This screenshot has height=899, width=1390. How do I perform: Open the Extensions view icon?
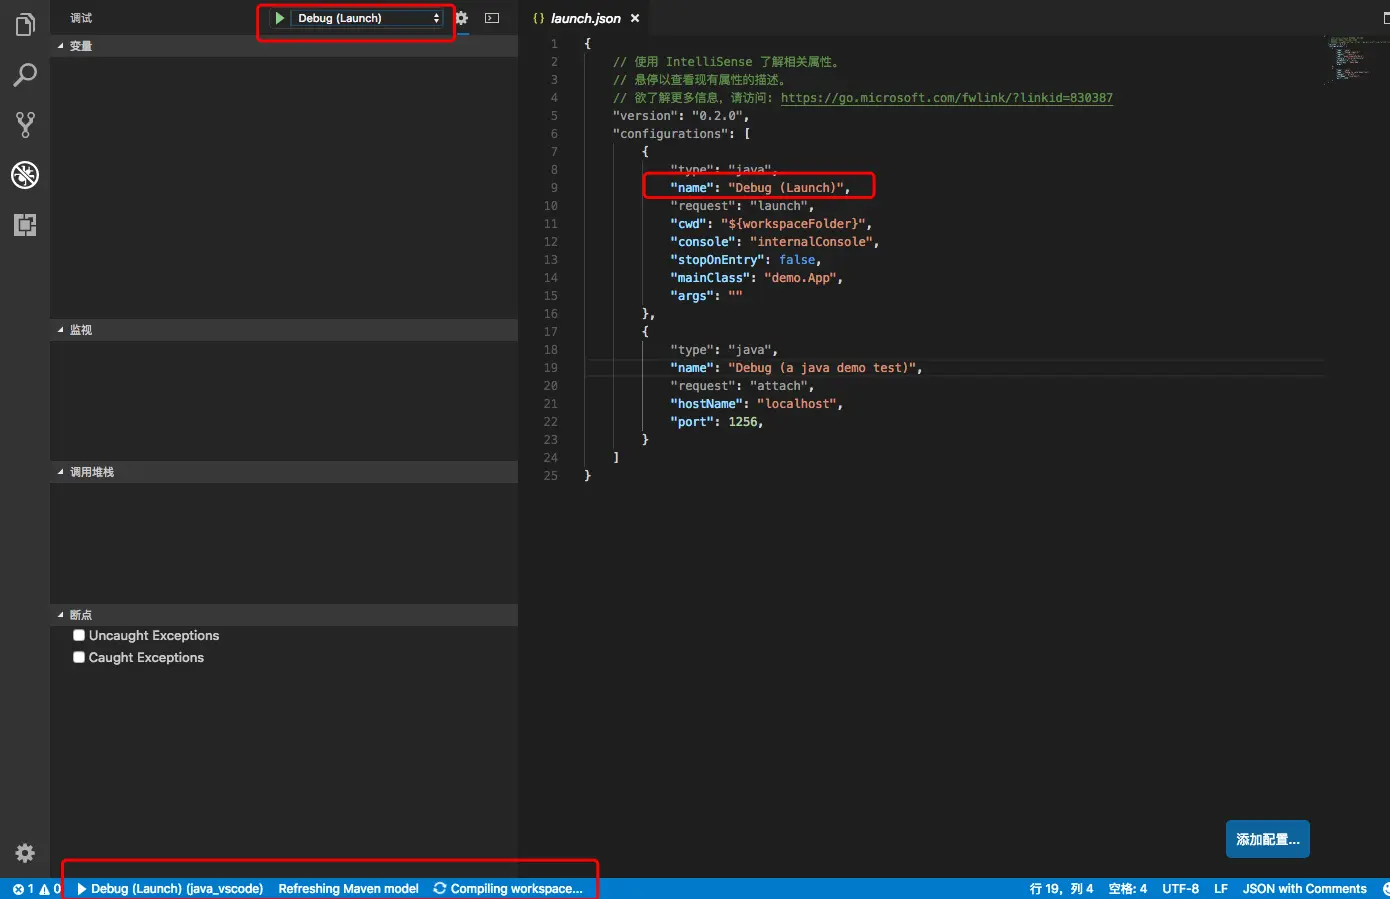tap(25, 225)
